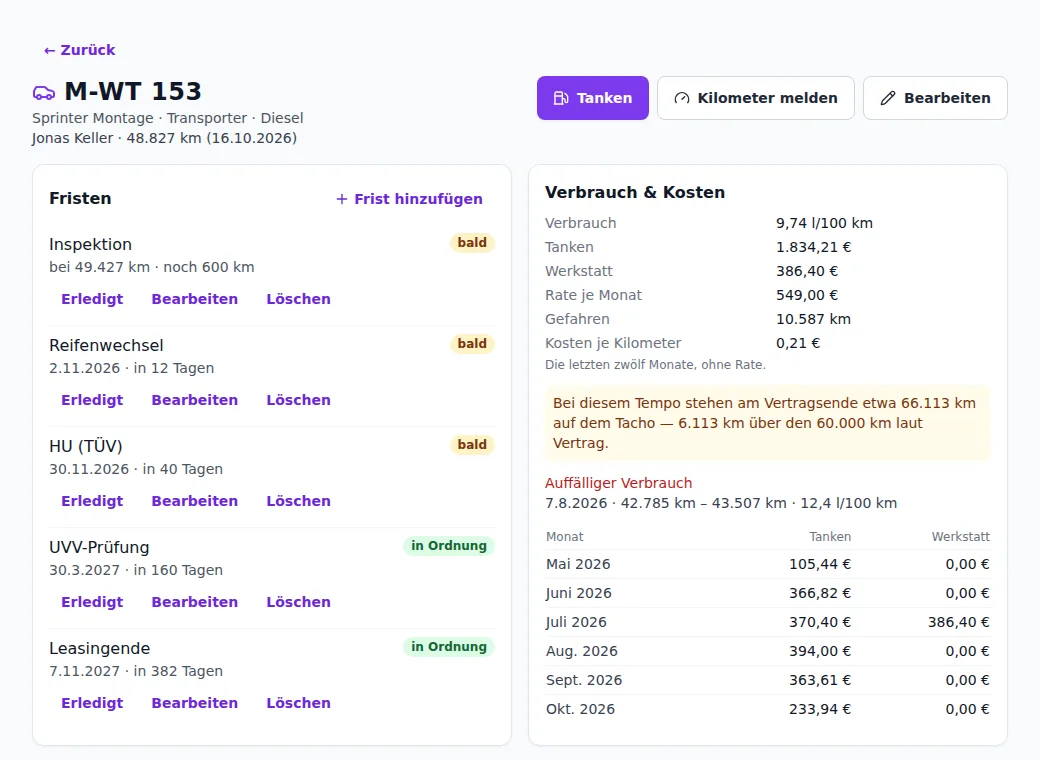Click the bald badge on Reifenwechsel

(472, 344)
